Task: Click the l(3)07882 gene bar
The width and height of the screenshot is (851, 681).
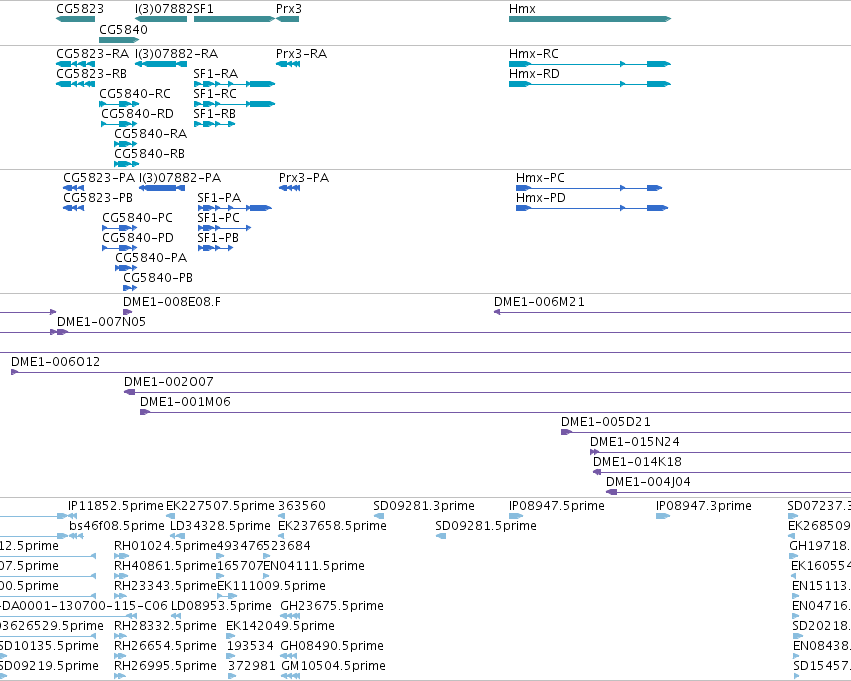Action: (161, 19)
